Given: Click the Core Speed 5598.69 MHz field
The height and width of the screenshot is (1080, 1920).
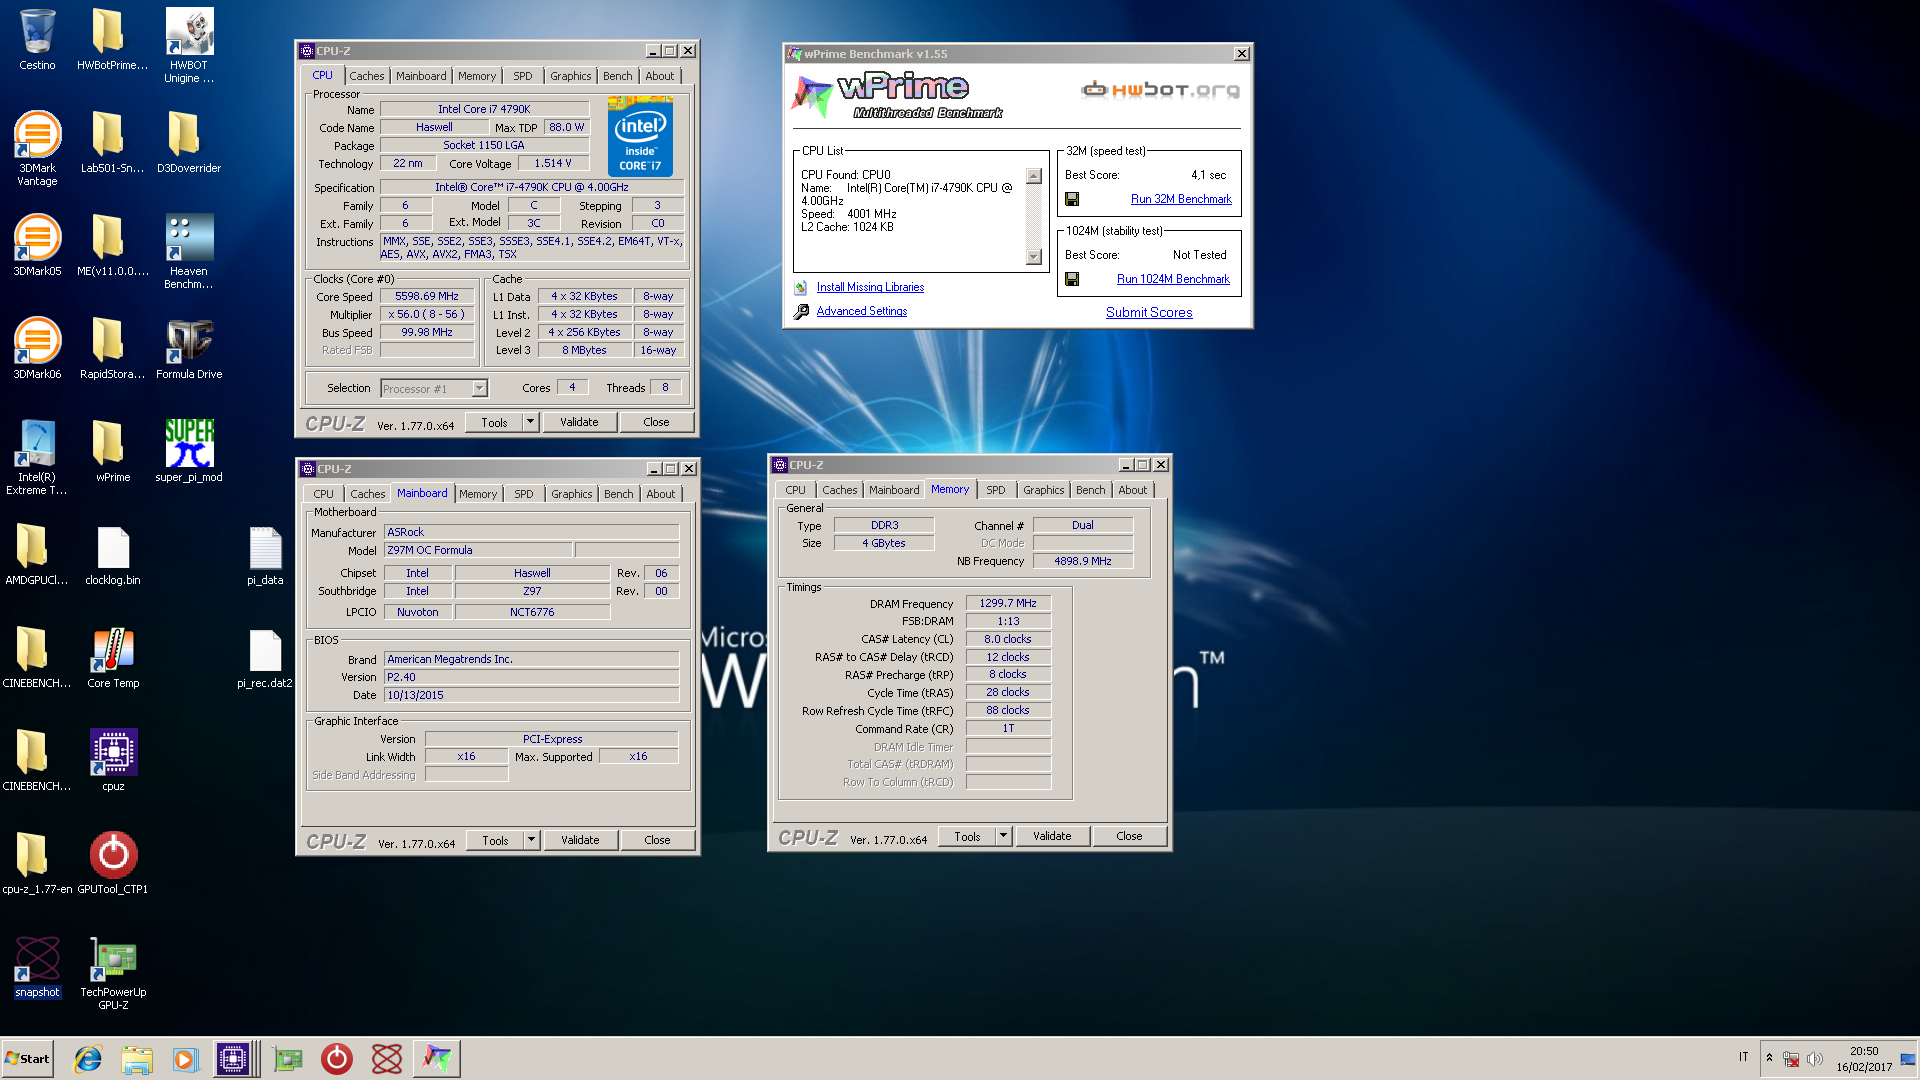Looking at the screenshot, I should click(x=427, y=296).
